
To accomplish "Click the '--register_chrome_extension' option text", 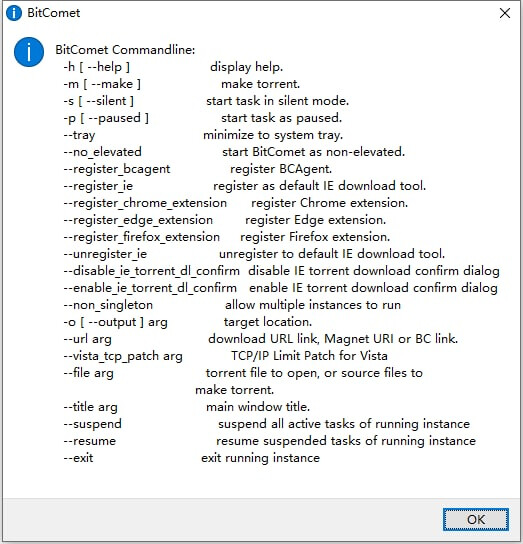I will point(145,203).
